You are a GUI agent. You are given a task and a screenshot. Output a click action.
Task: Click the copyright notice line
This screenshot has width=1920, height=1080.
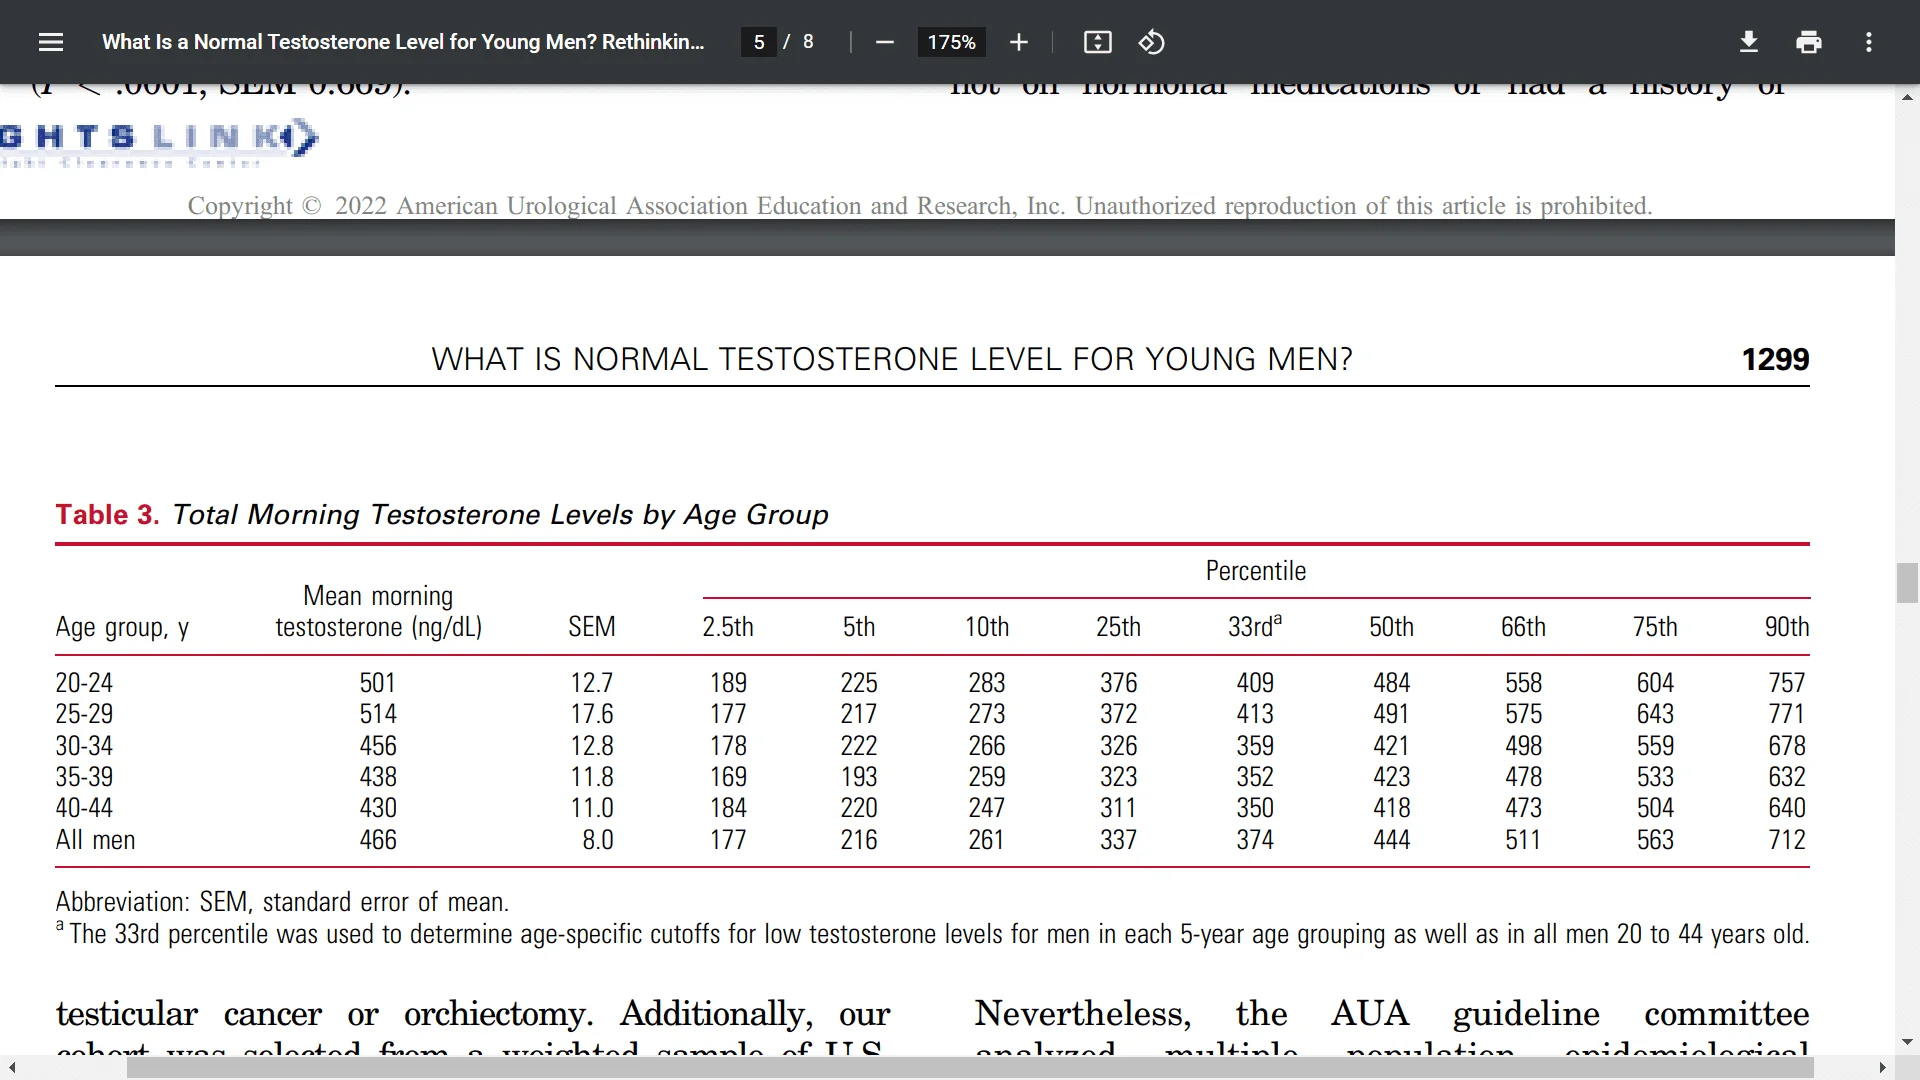(919, 206)
